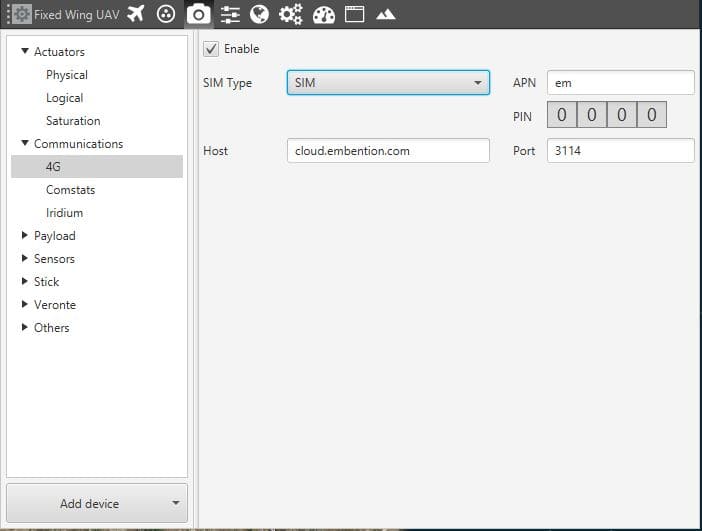Image resolution: width=702 pixels, height=531 pixels.
Task: Open the sliders Control toolbar icon
Action: (x=230, y=14)
